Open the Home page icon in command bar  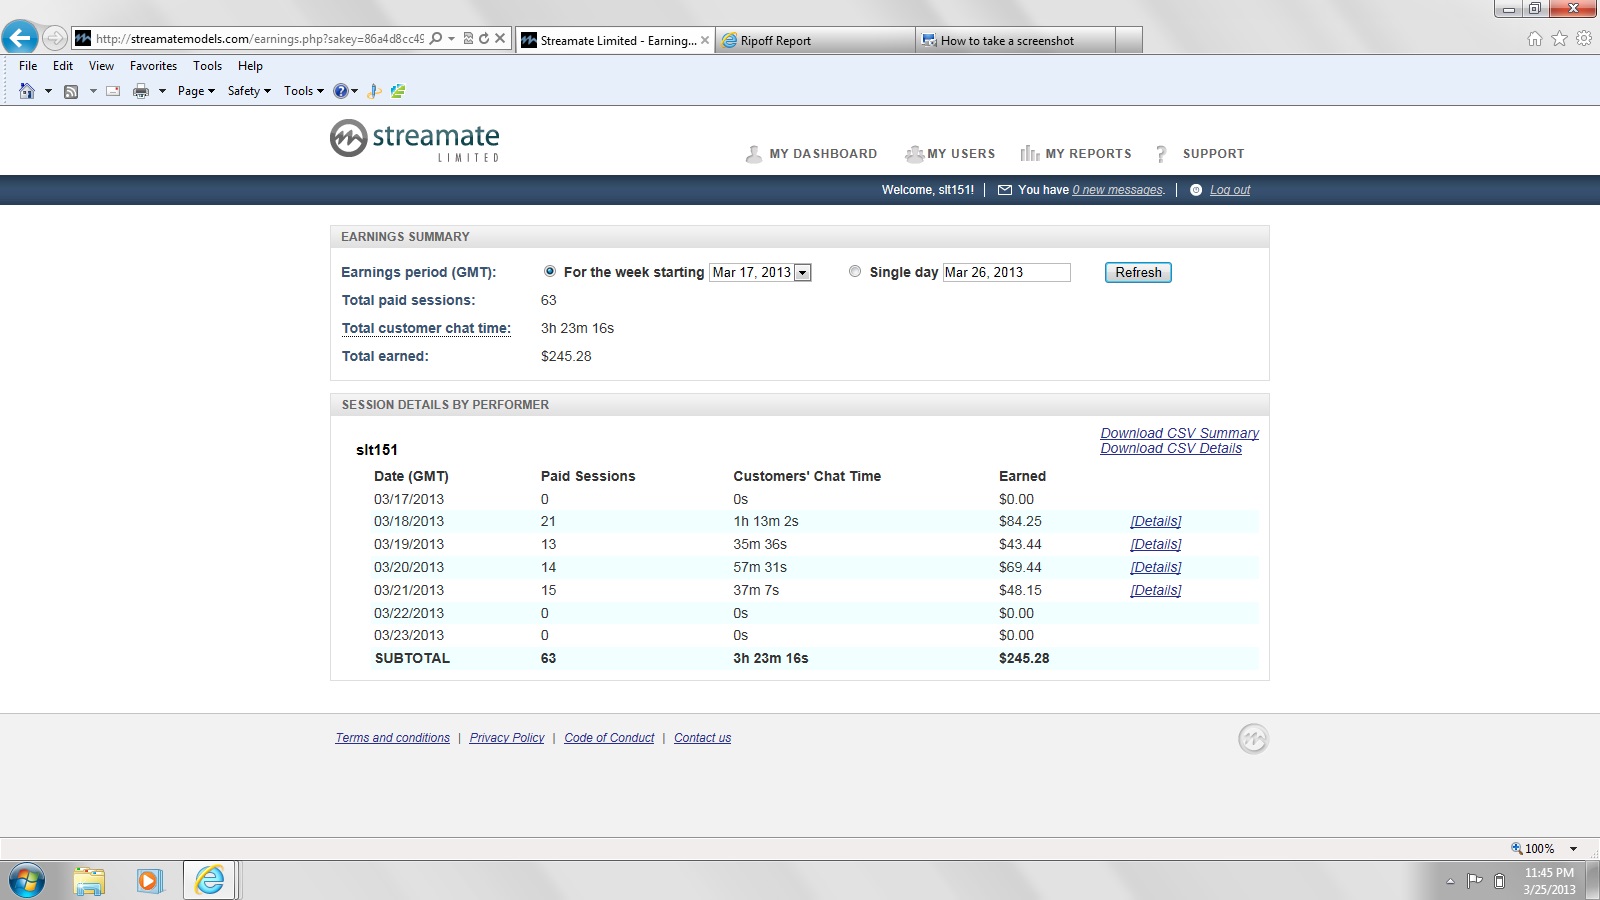[x=27, y=91]
